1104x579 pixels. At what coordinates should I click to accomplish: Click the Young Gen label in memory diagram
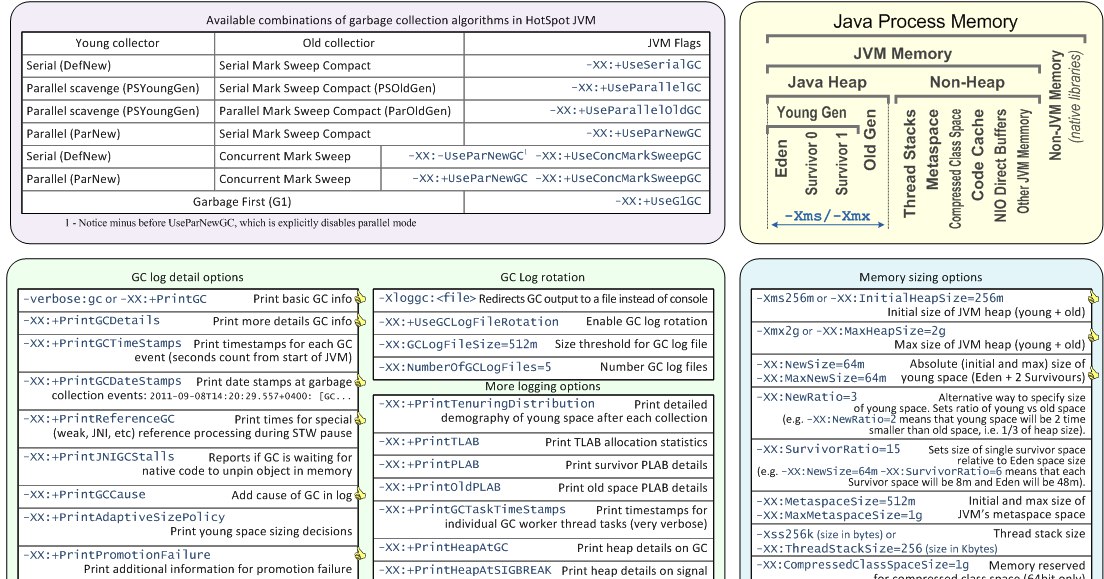click(x=812, y=112)
